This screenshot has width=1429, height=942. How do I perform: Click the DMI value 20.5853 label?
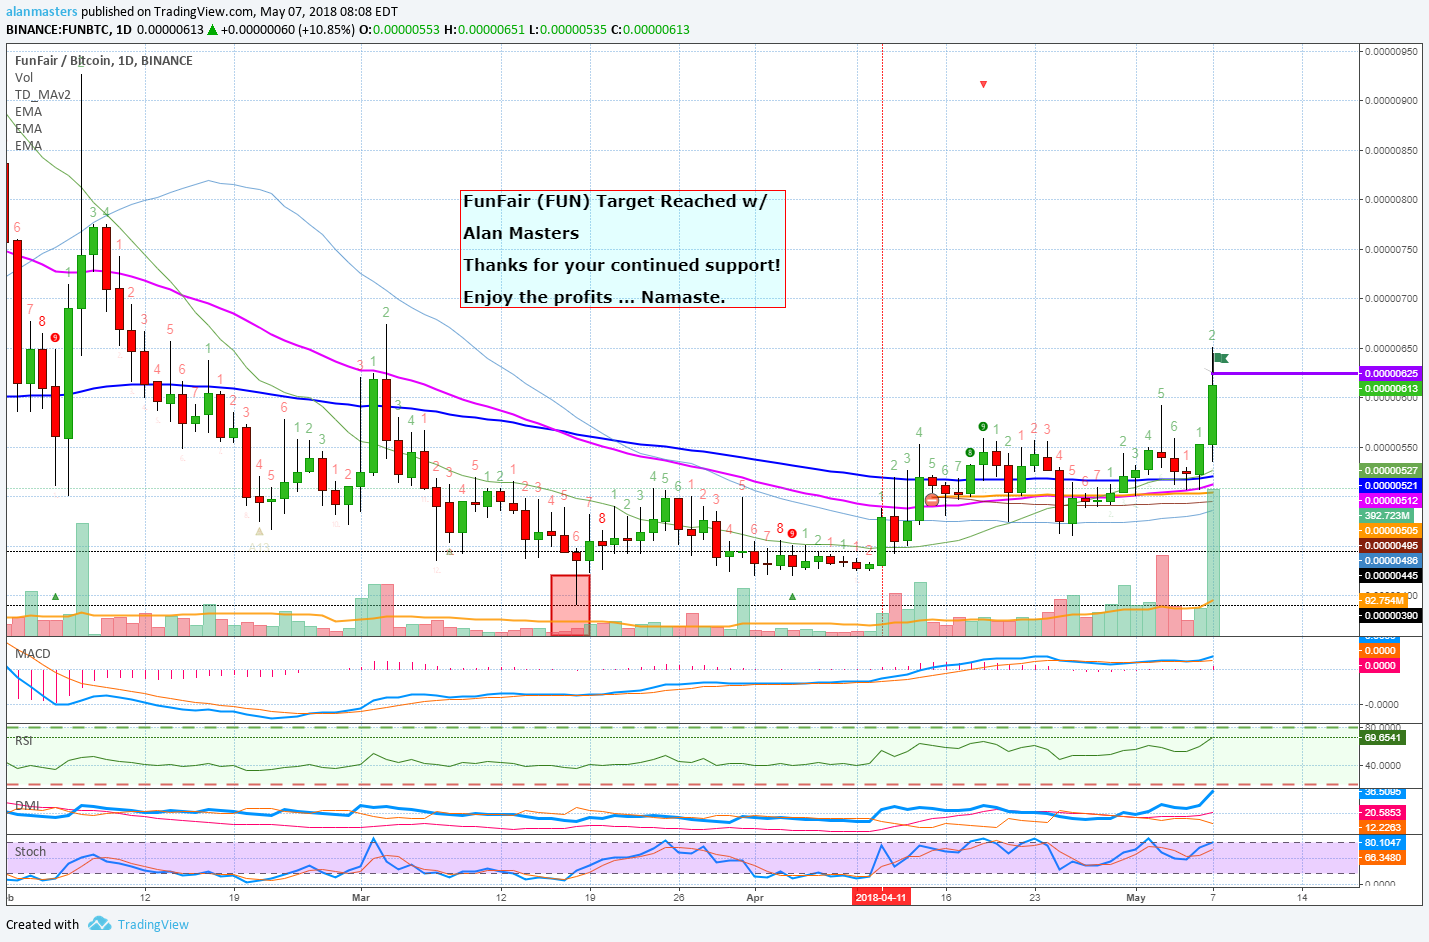pyautogui.click(x=1382, y=812)
